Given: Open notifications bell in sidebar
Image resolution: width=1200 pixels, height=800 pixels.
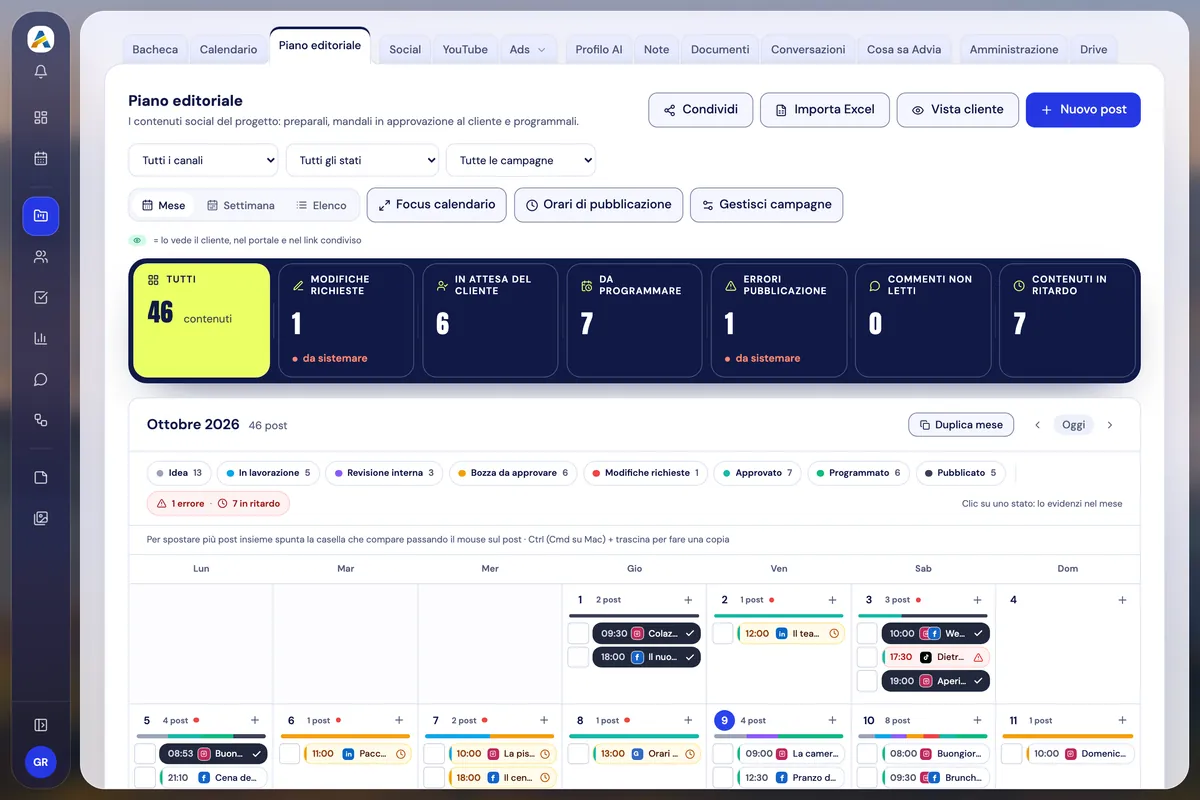Looking at the screenshot, I should 41,72.
